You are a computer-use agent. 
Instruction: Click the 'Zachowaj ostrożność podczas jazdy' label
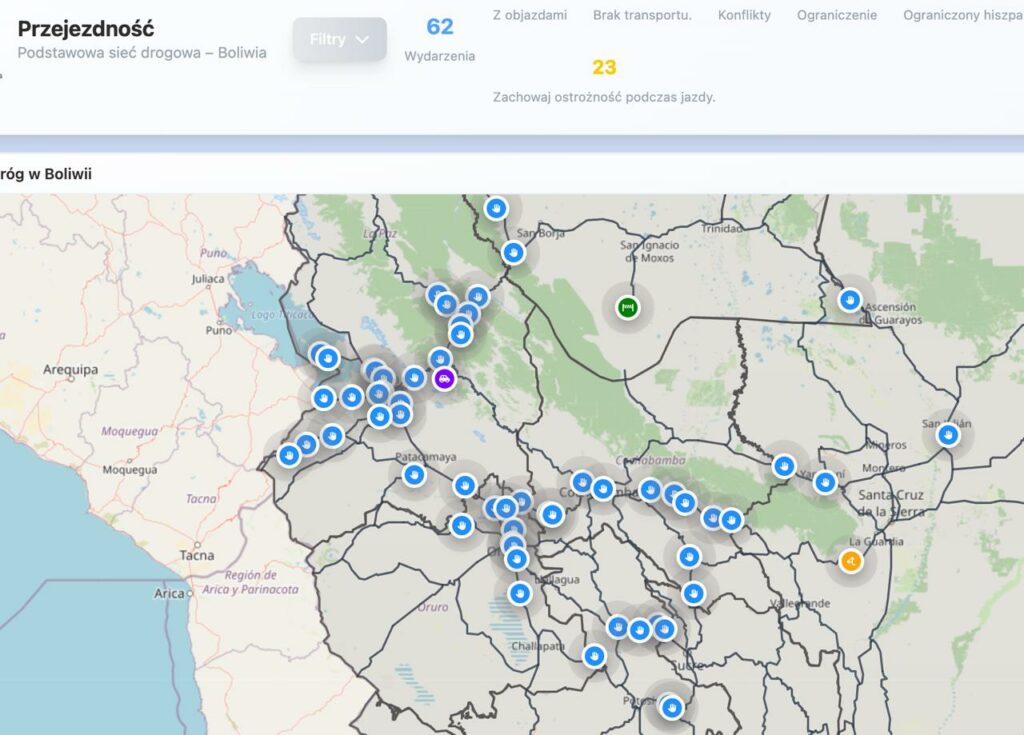(x=604, y=97)
